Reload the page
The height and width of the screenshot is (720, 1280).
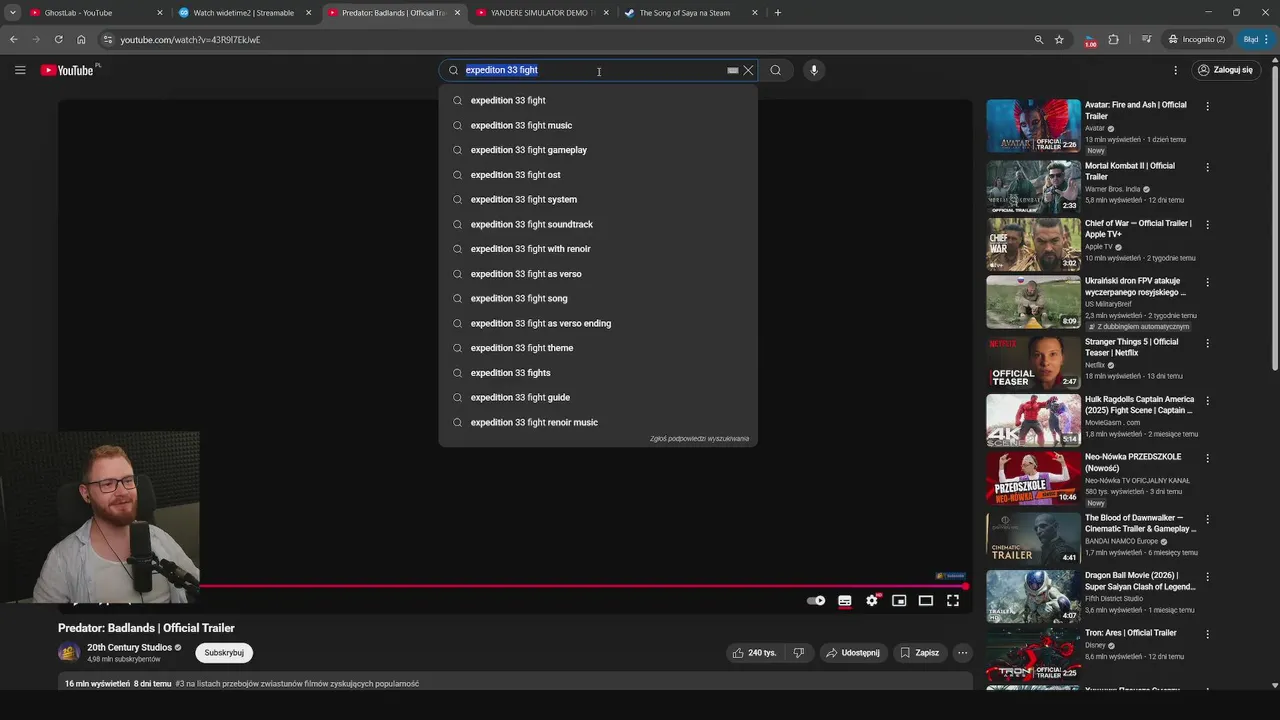(58, 39)
